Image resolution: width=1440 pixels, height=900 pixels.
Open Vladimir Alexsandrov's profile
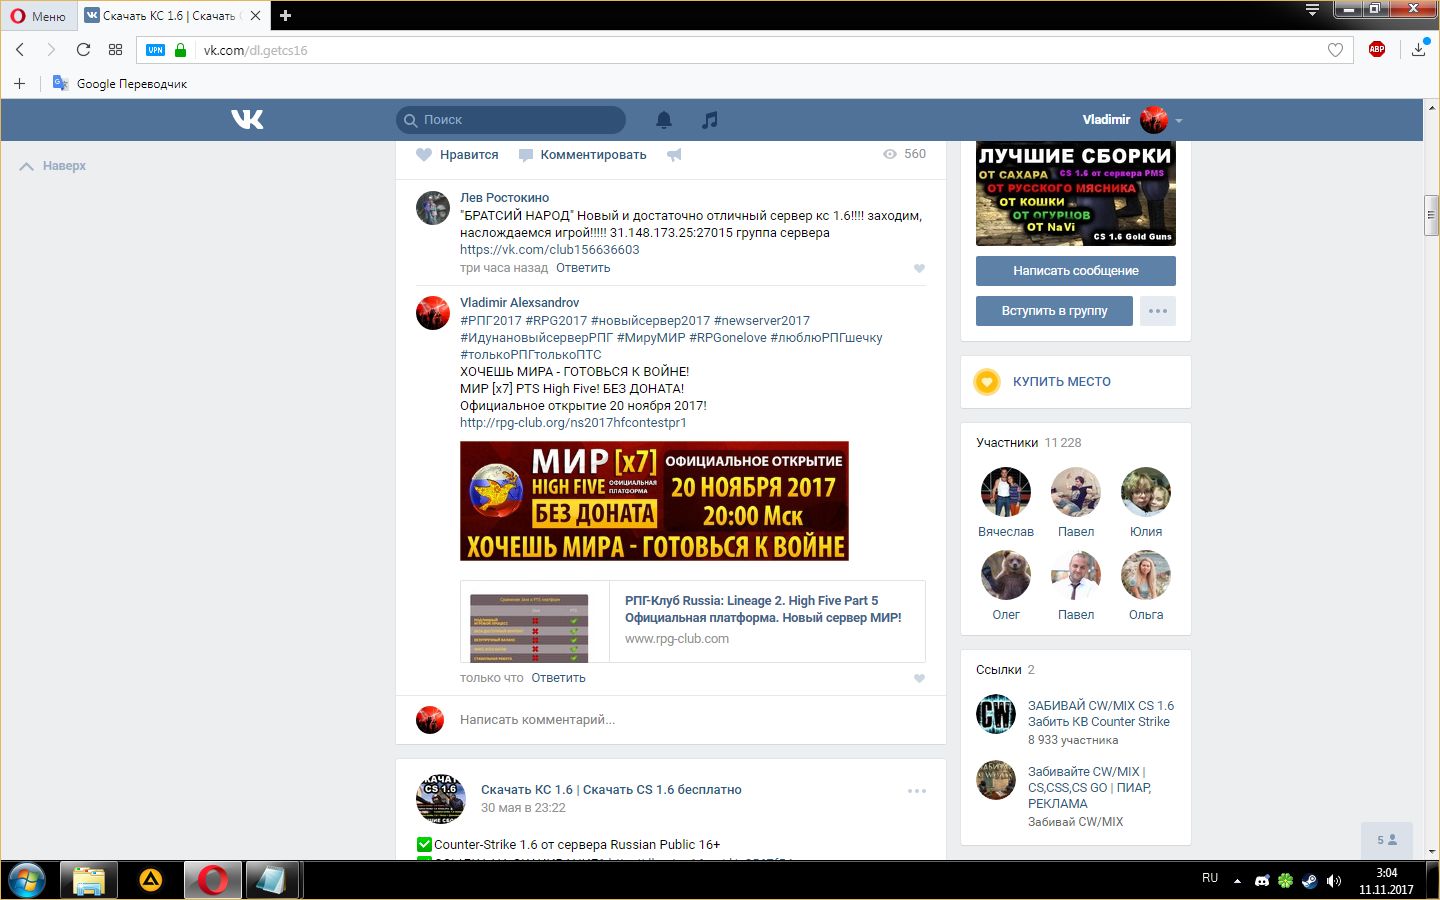[519, 303]
